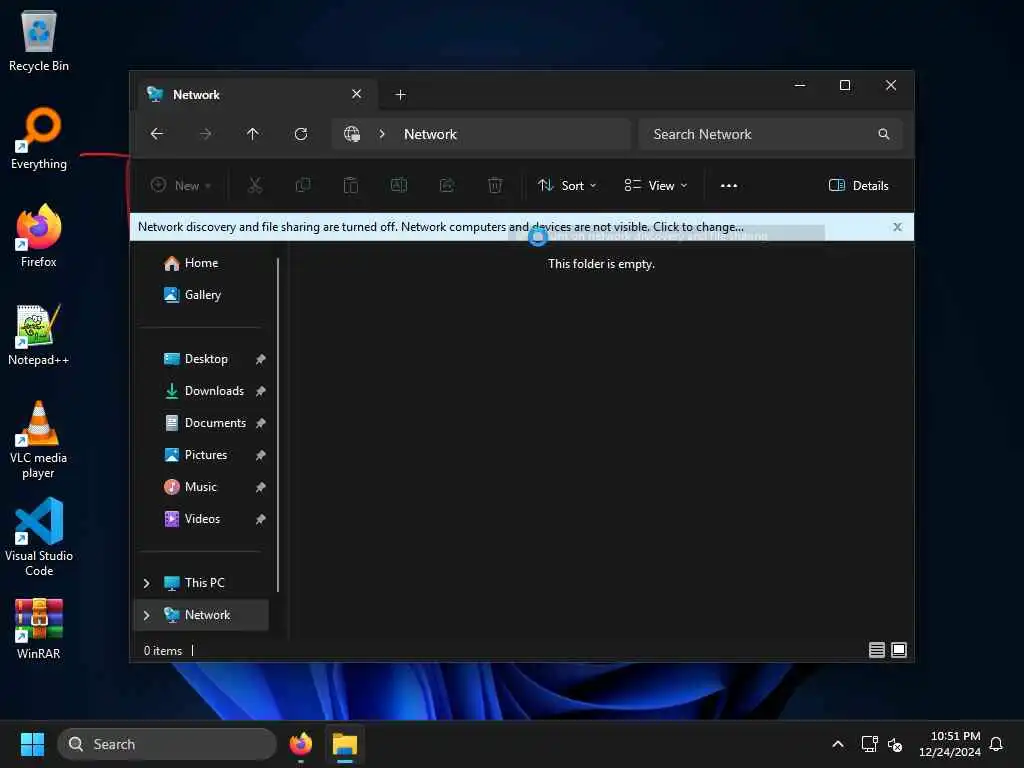Image resolution: width=1024 pixels, height=768 pixels.
Task: Click File Explorer taskbar icon
Action: (345, 744)
